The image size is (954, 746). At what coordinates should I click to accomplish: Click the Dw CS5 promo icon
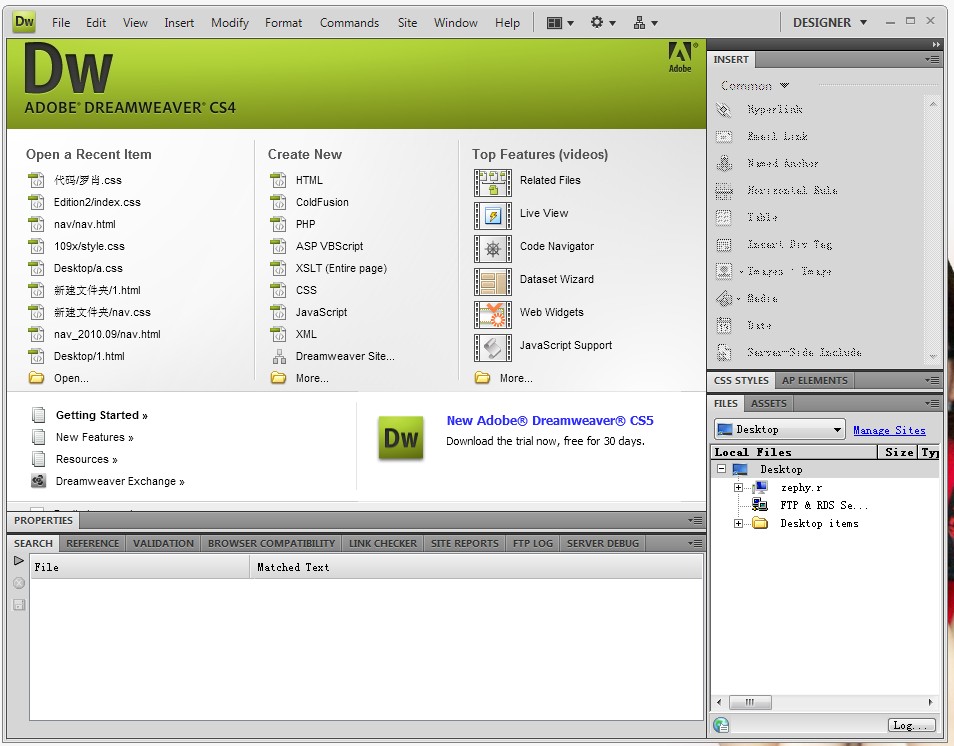click(x=400, y=437)
